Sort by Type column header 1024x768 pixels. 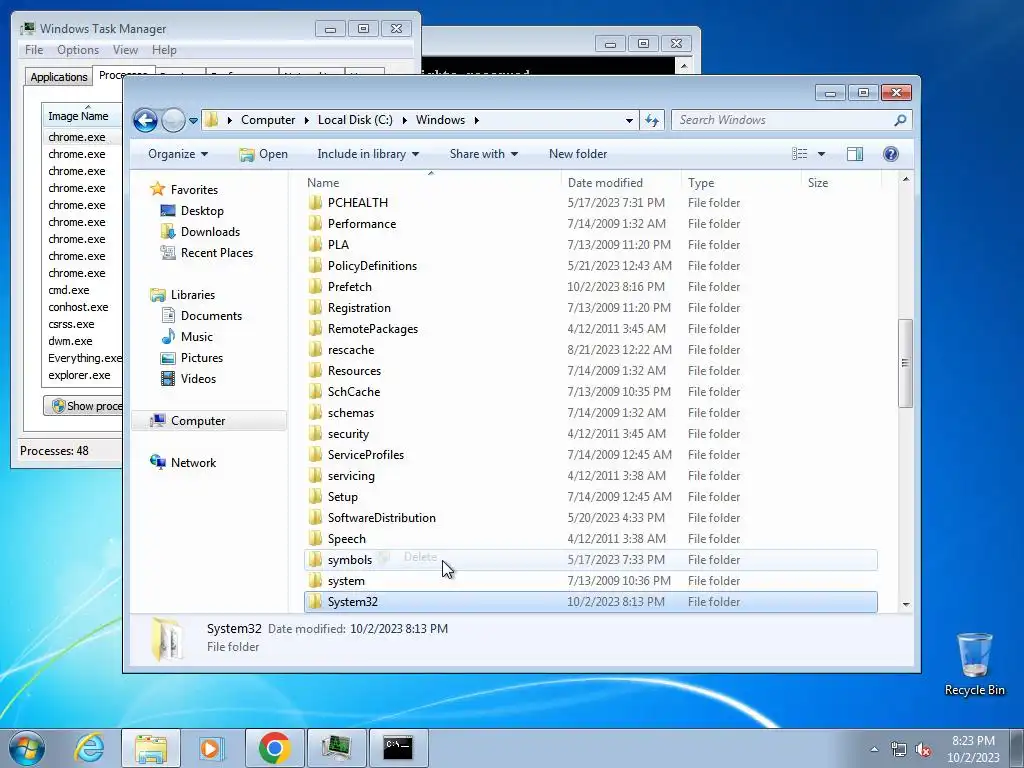pyautogui.click(x=741, y=183)
